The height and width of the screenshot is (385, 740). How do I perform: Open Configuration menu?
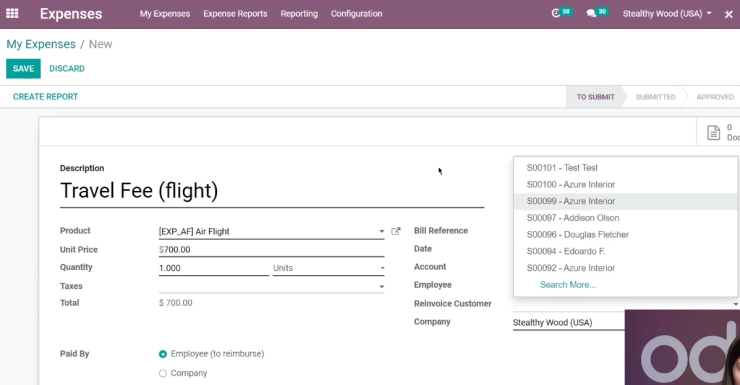[356, 14]
